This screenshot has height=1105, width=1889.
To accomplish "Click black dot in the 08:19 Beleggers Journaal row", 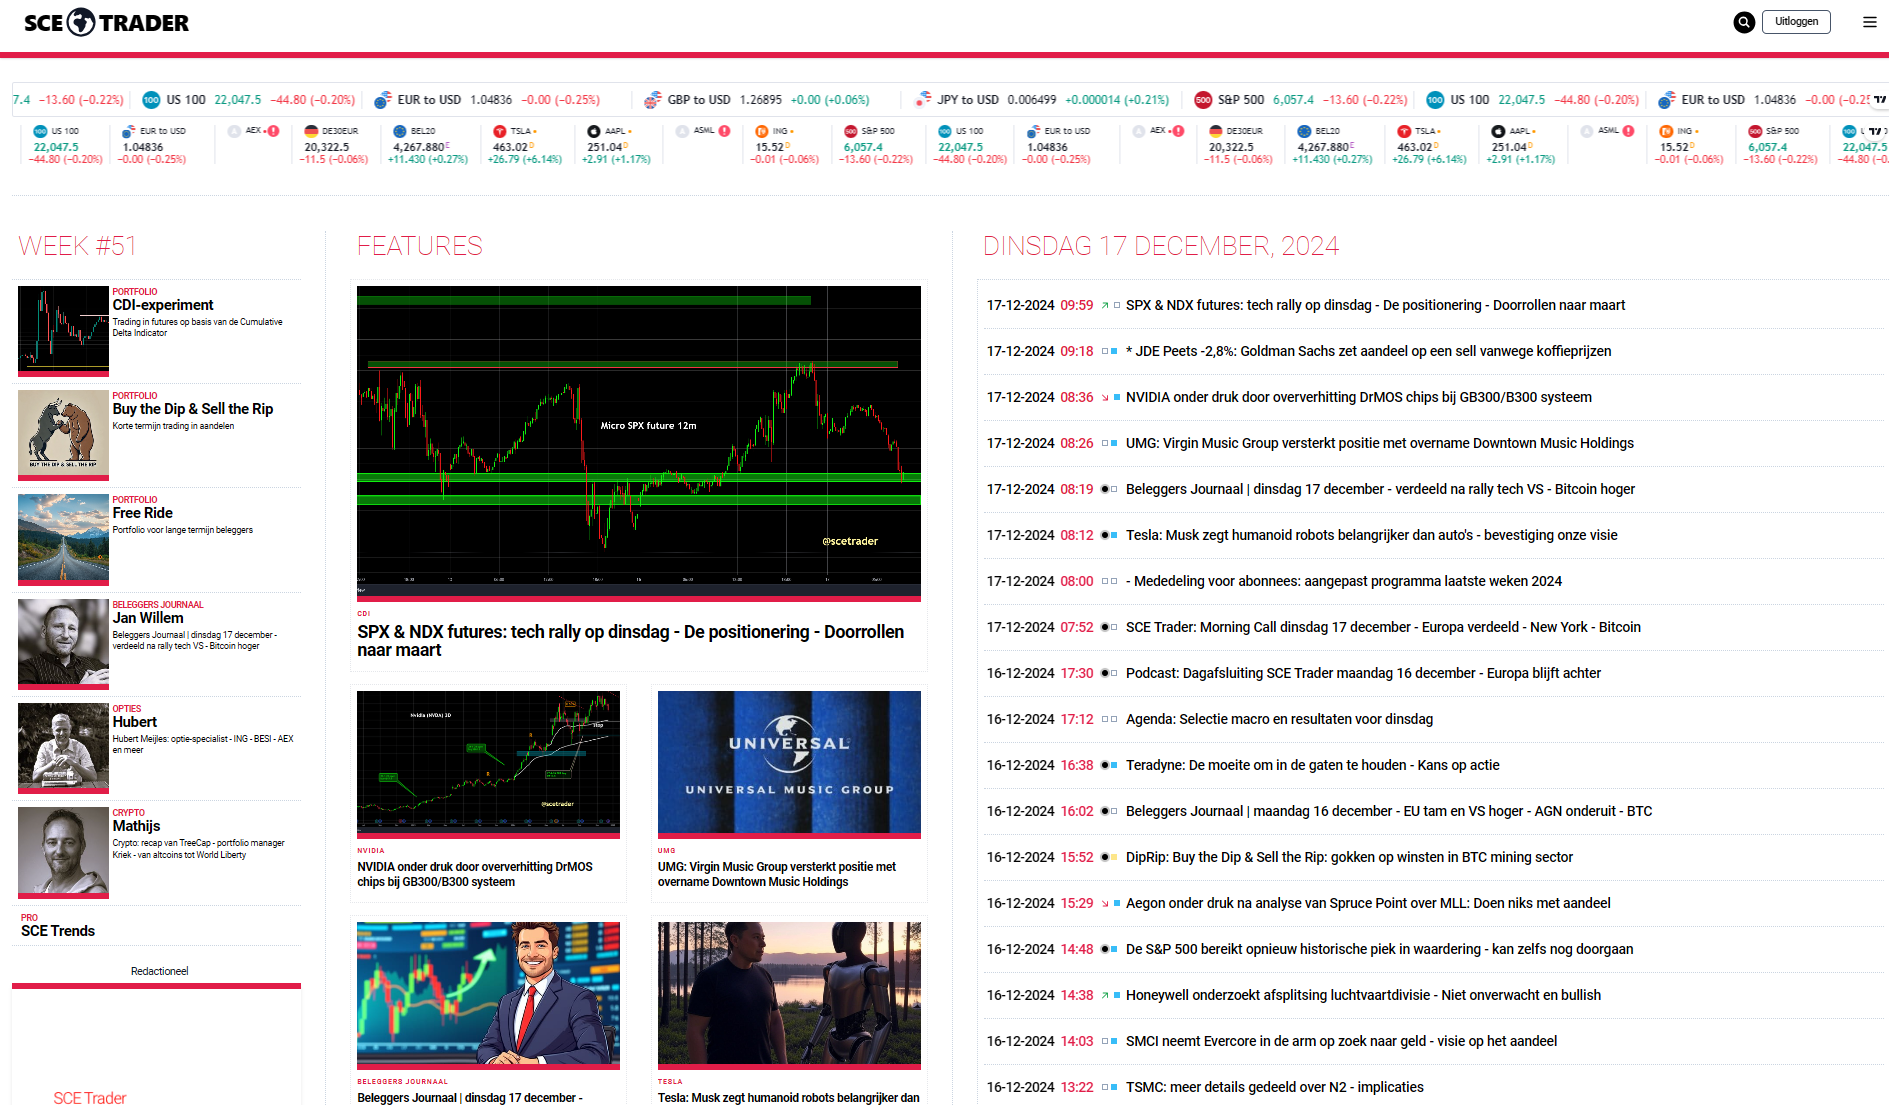I will tap(1105, 490).
